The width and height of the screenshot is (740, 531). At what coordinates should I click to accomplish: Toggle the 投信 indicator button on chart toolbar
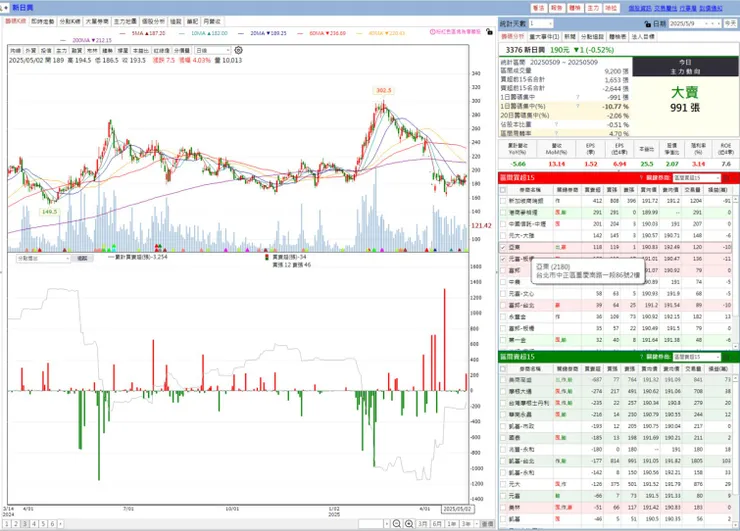click(x=46, y=51)
